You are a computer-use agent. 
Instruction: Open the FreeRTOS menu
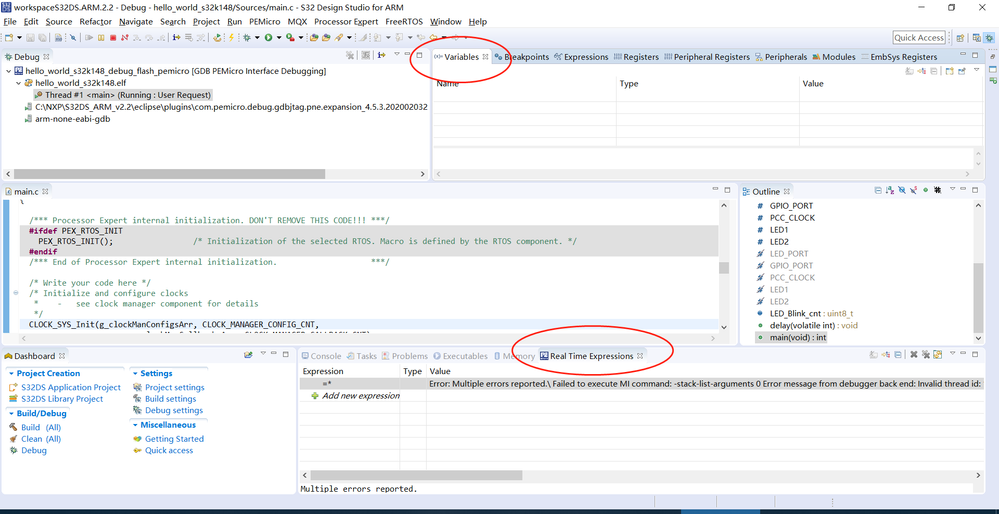404,22
